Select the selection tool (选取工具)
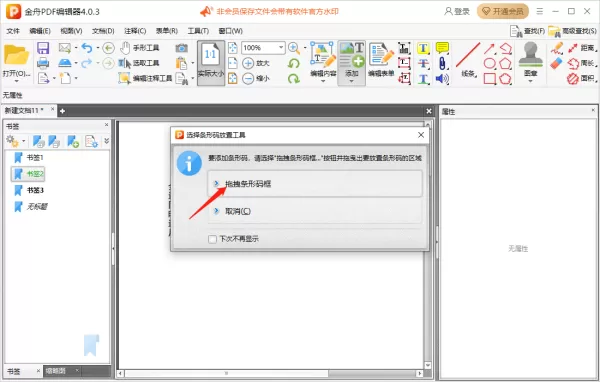Image resolution: width=600 pixels, height=382 pixels. (x=139, y=63)
